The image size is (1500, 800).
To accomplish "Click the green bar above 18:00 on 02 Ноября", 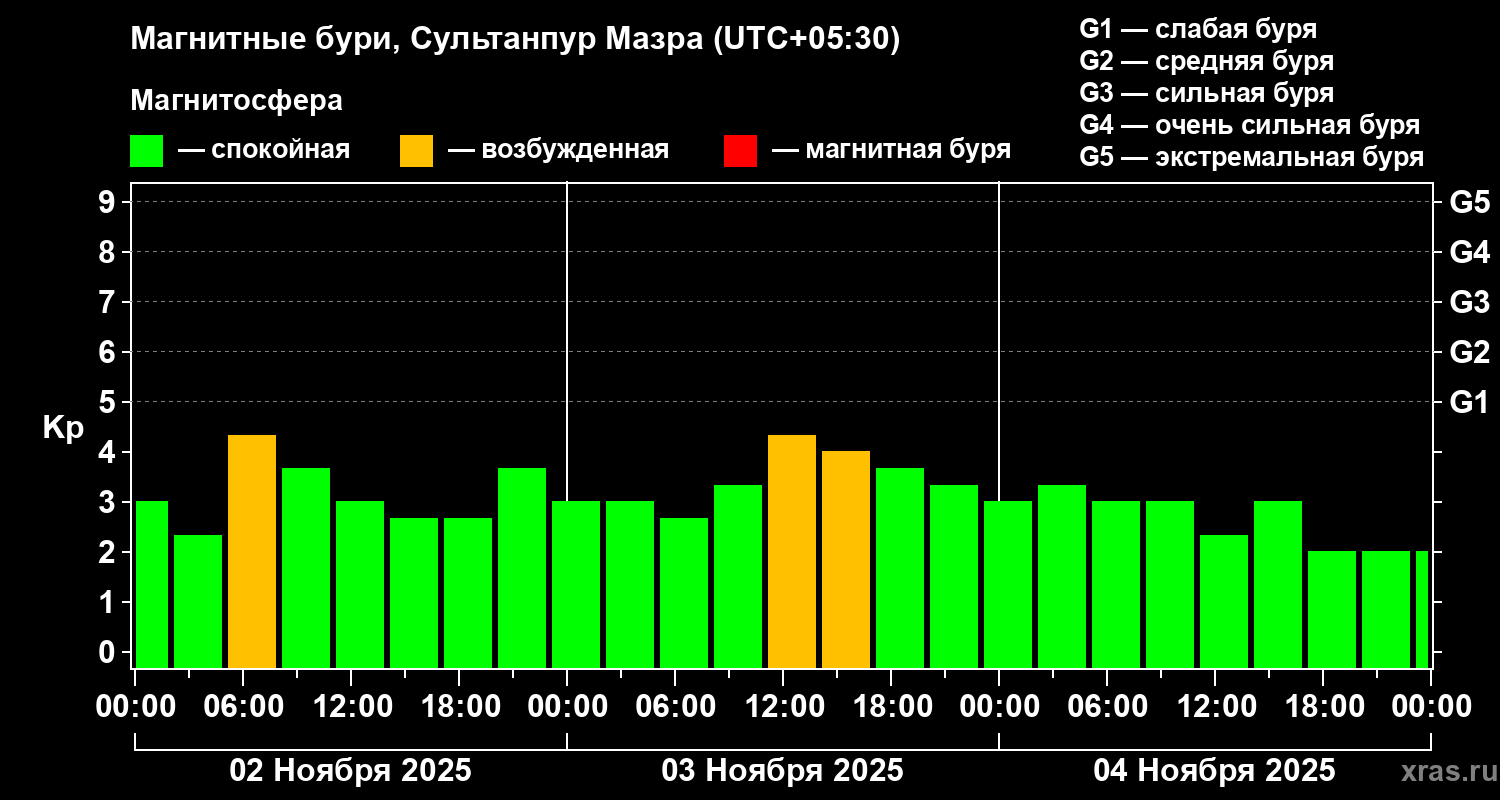I will (x=468, y=593).
